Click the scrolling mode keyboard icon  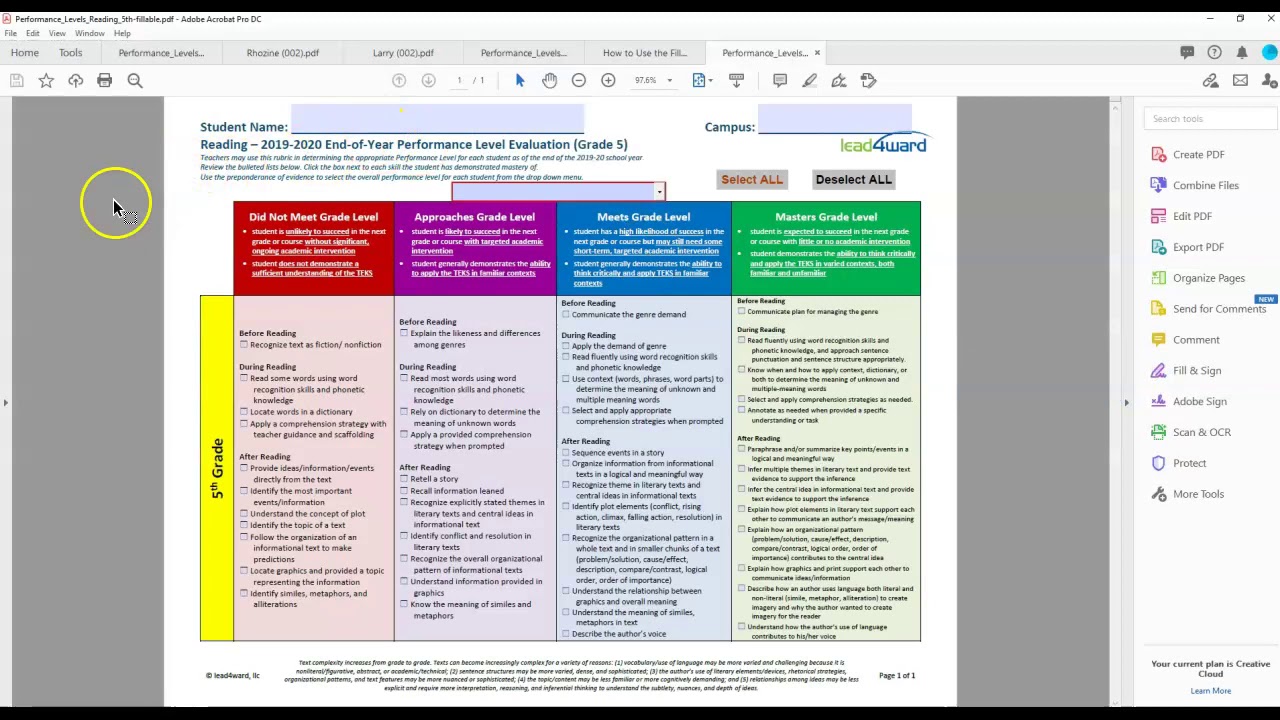[737, 80]
